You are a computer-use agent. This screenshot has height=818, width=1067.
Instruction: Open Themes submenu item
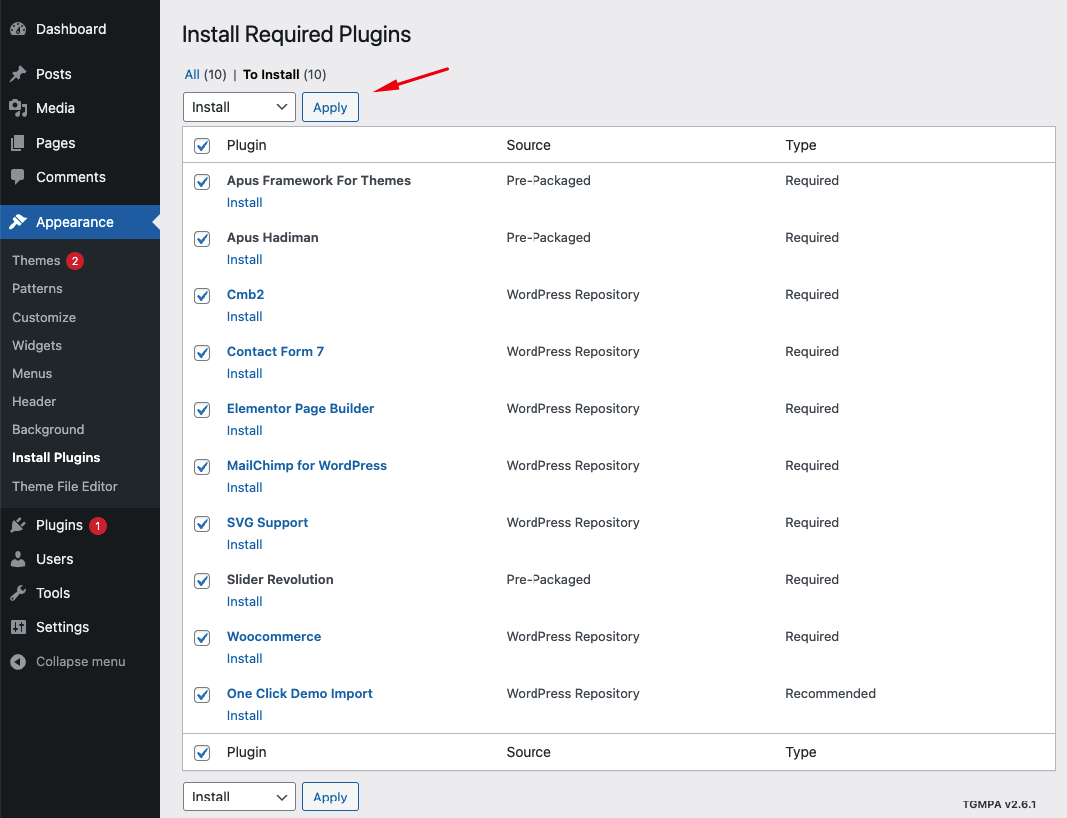tap(36, 260)
